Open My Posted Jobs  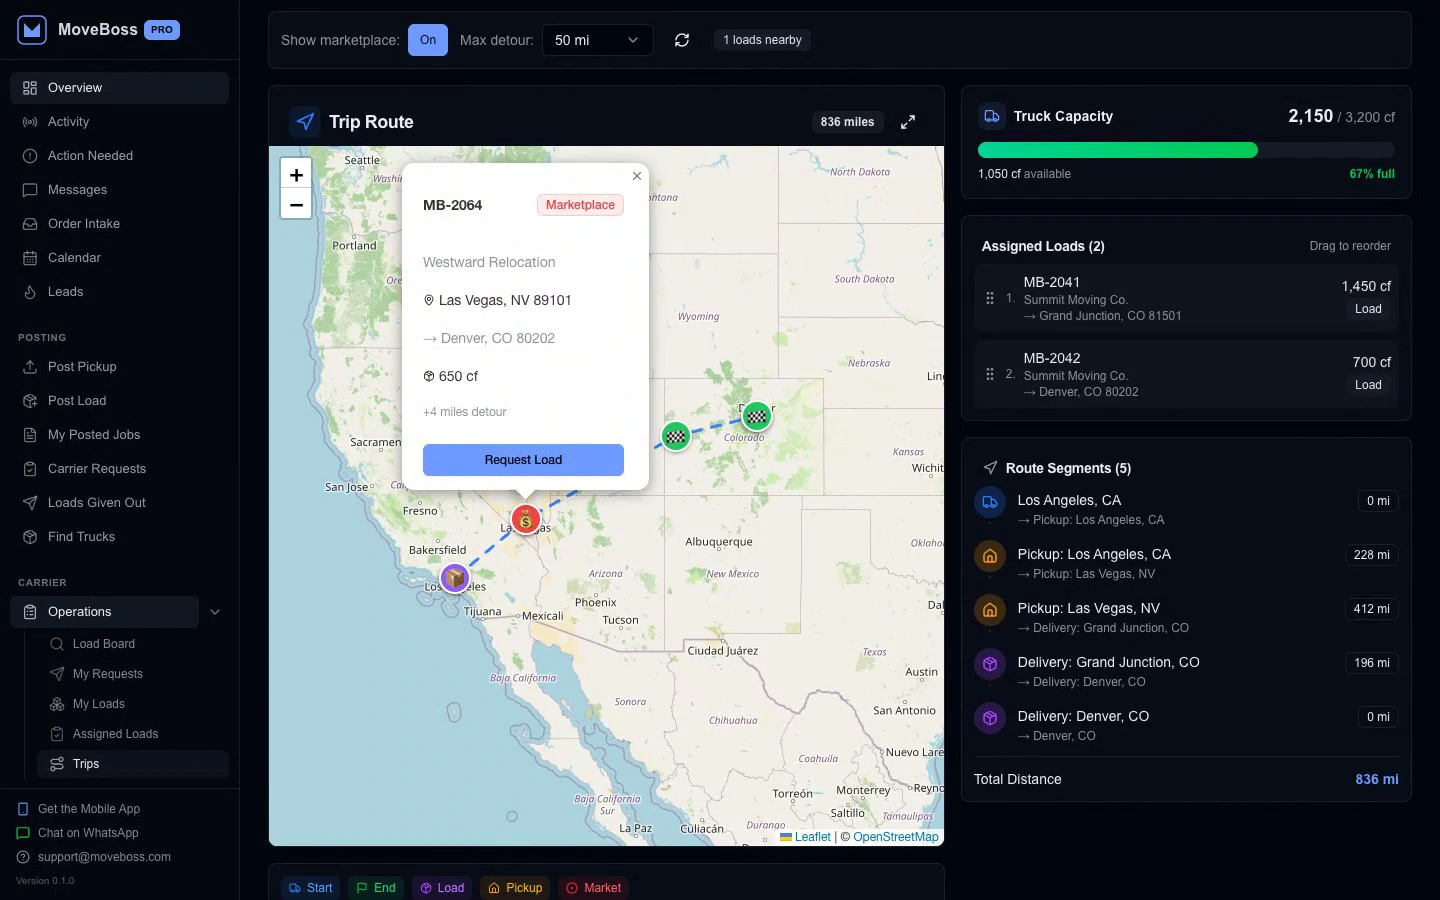point(119,435)
